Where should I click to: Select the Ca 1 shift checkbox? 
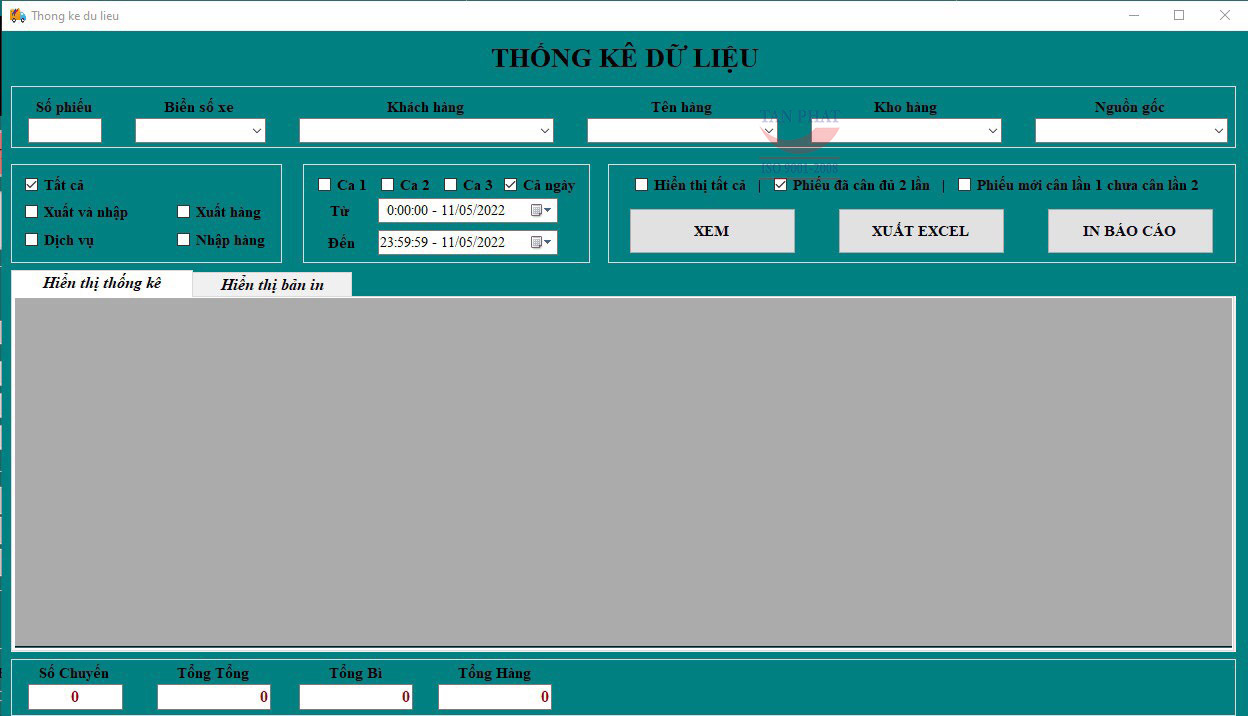[325, 185]
